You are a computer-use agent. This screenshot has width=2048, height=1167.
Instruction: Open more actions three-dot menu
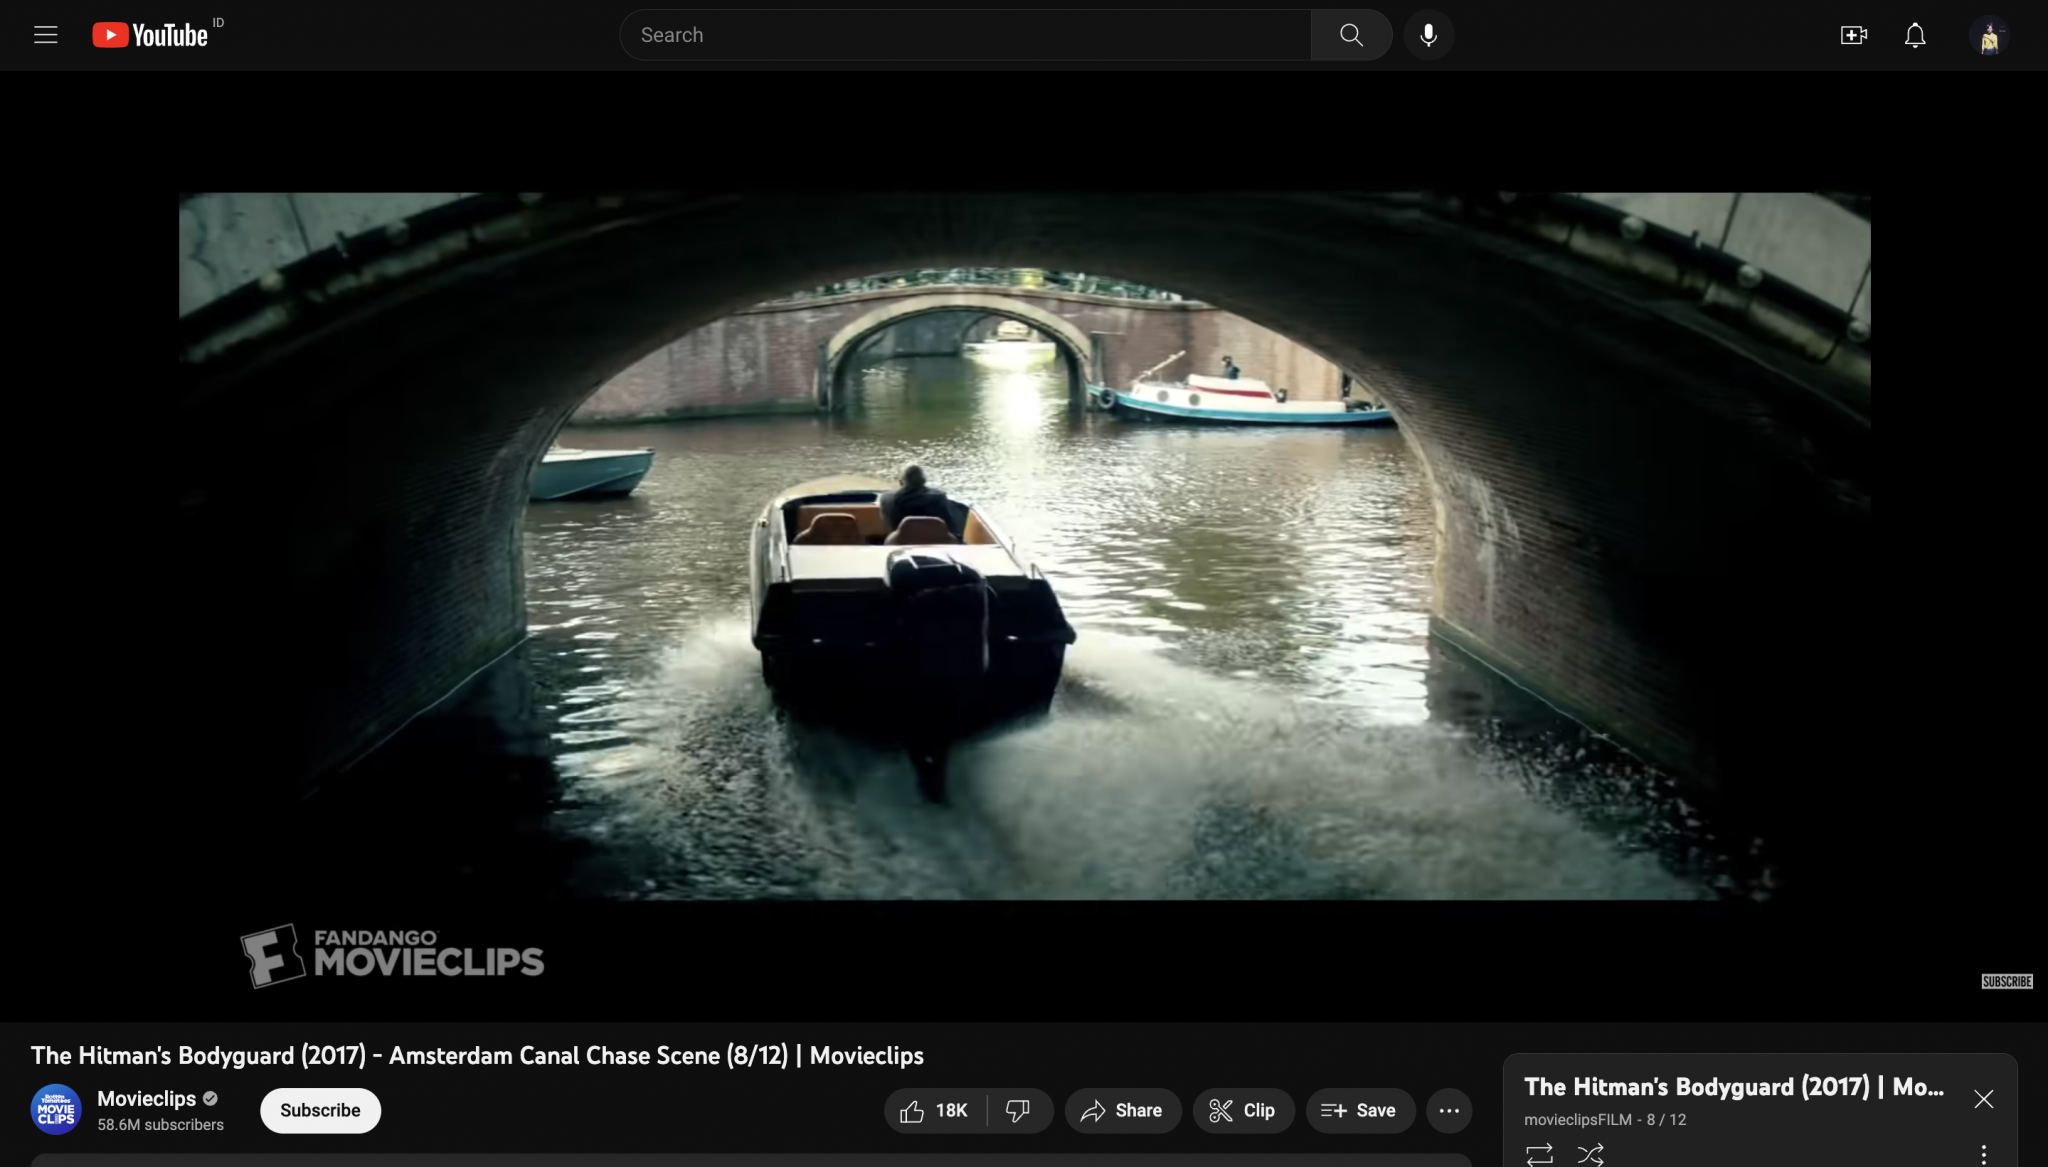[1449, 1110]
